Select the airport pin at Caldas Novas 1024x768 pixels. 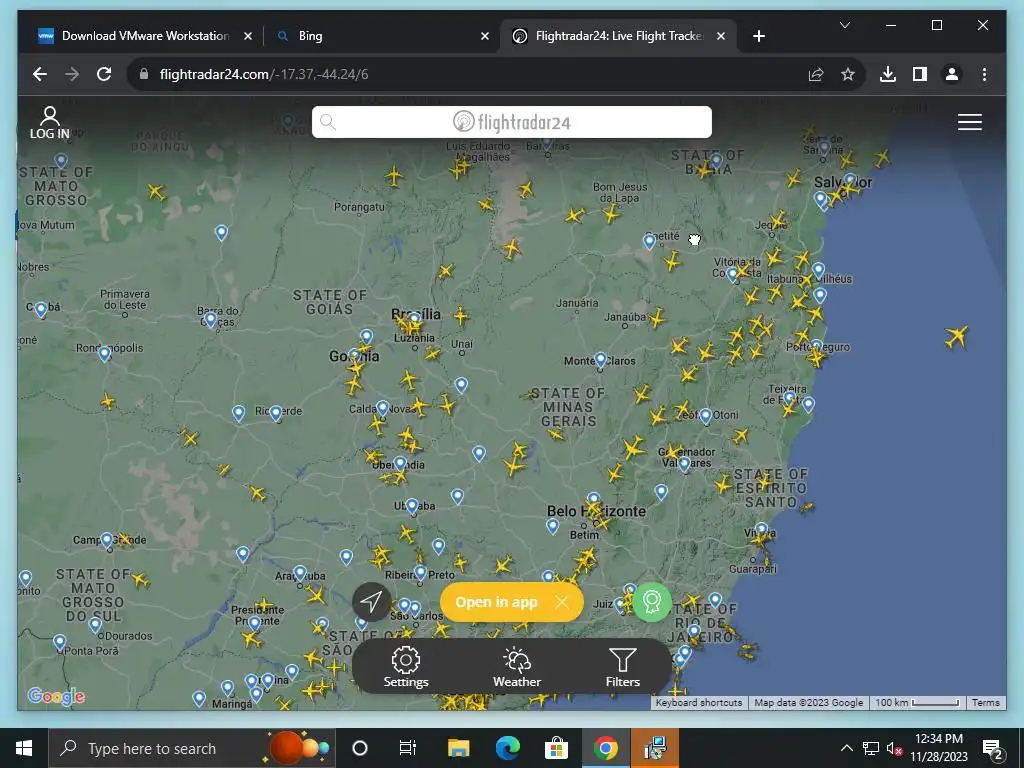coord(383,409)
